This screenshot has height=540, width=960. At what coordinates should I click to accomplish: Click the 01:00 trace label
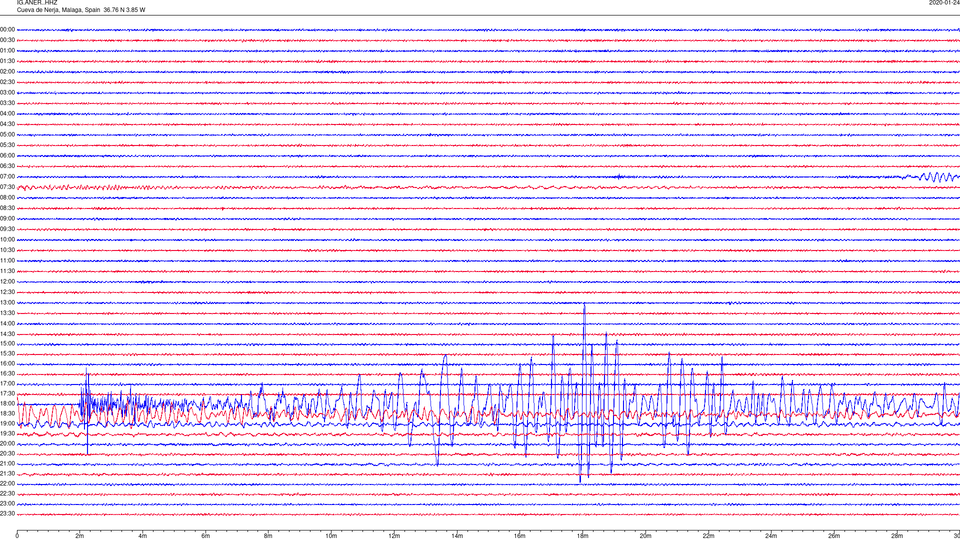coord(7,51)
